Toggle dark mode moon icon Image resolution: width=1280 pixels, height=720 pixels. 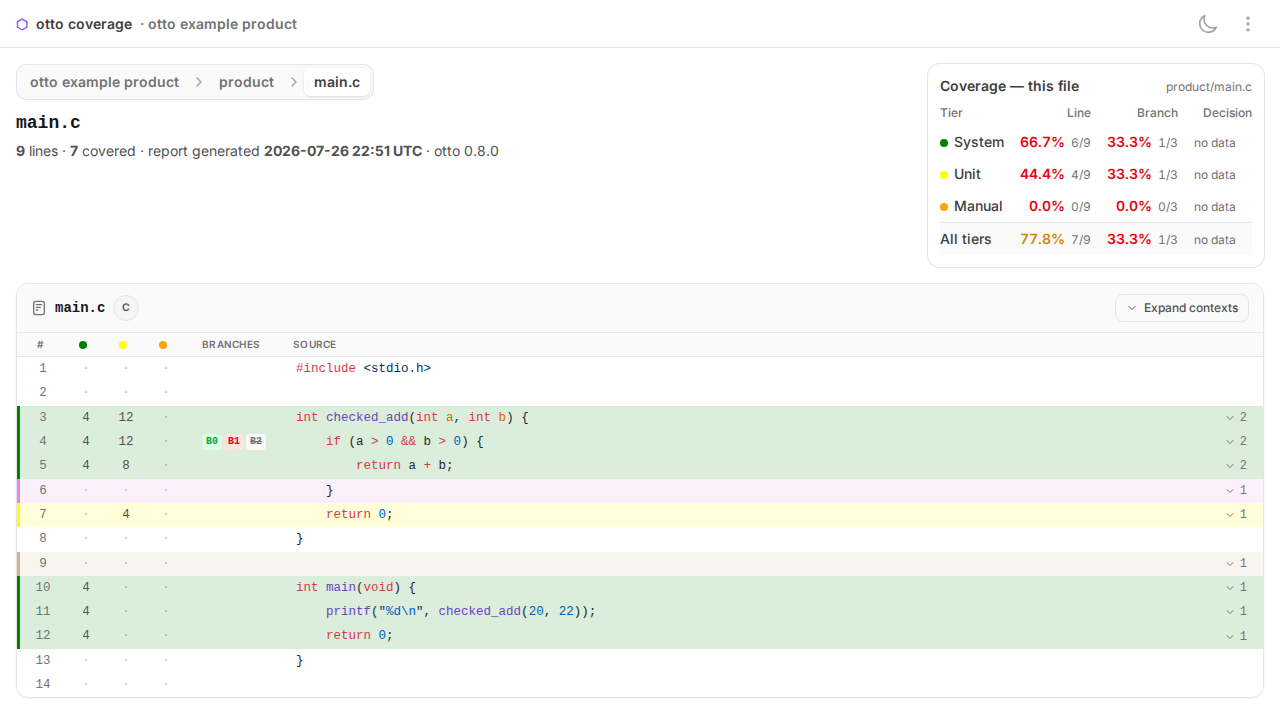tap(1208, 24)
